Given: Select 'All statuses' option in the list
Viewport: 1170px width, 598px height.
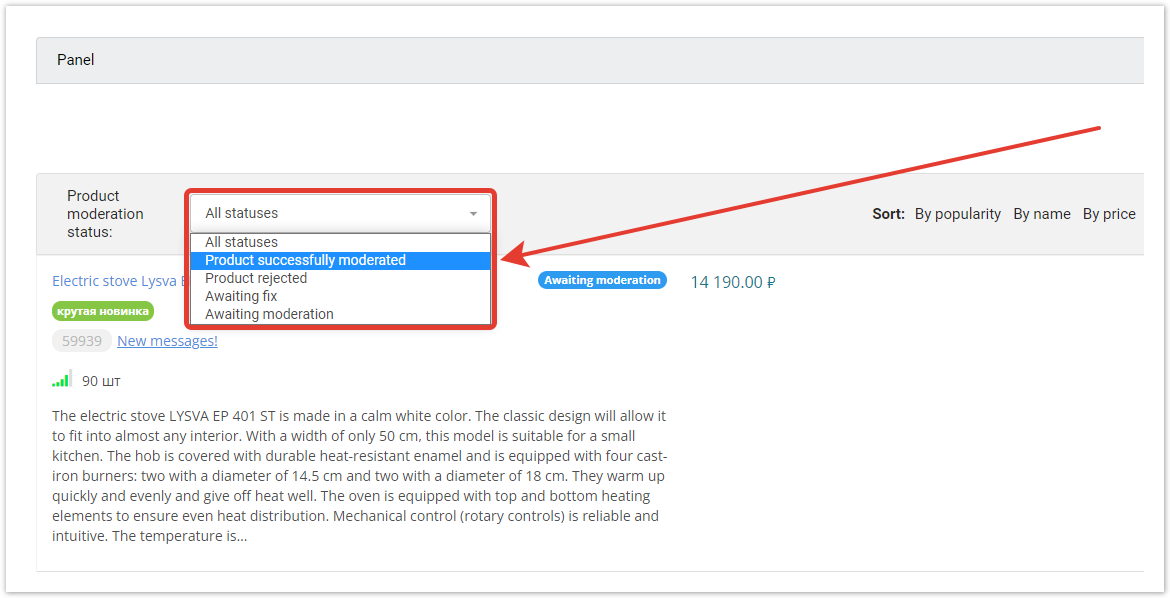Looking at the screenshot, I should coord(241,242).
